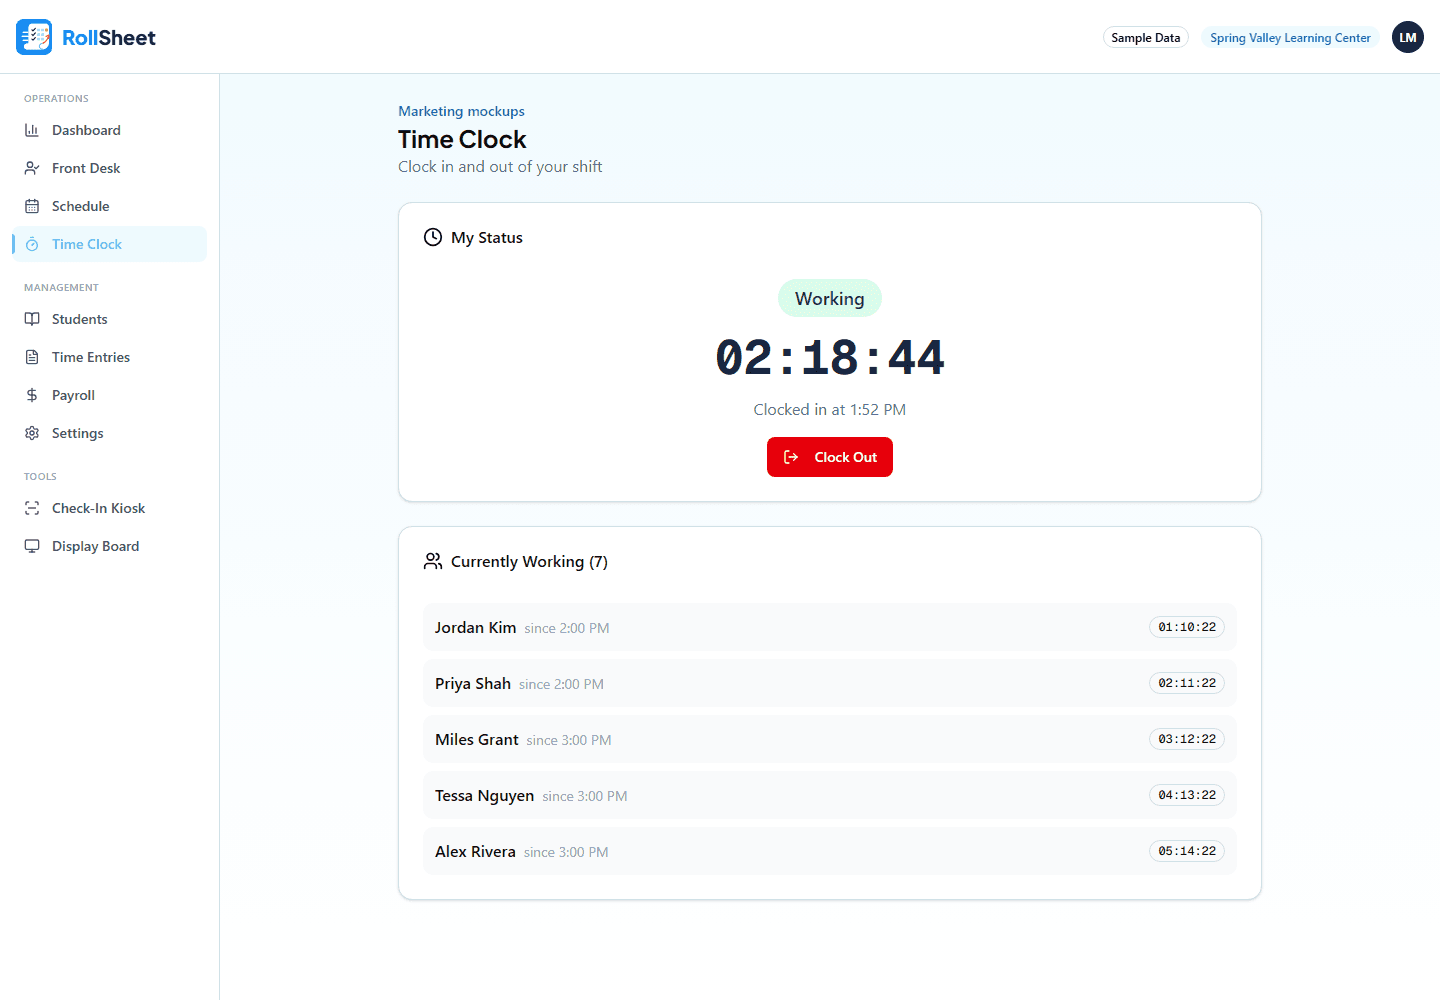1440x1000 pixels.
Task: Click the Working status badge
Action: pyautogui.click(x=830, y=298)
